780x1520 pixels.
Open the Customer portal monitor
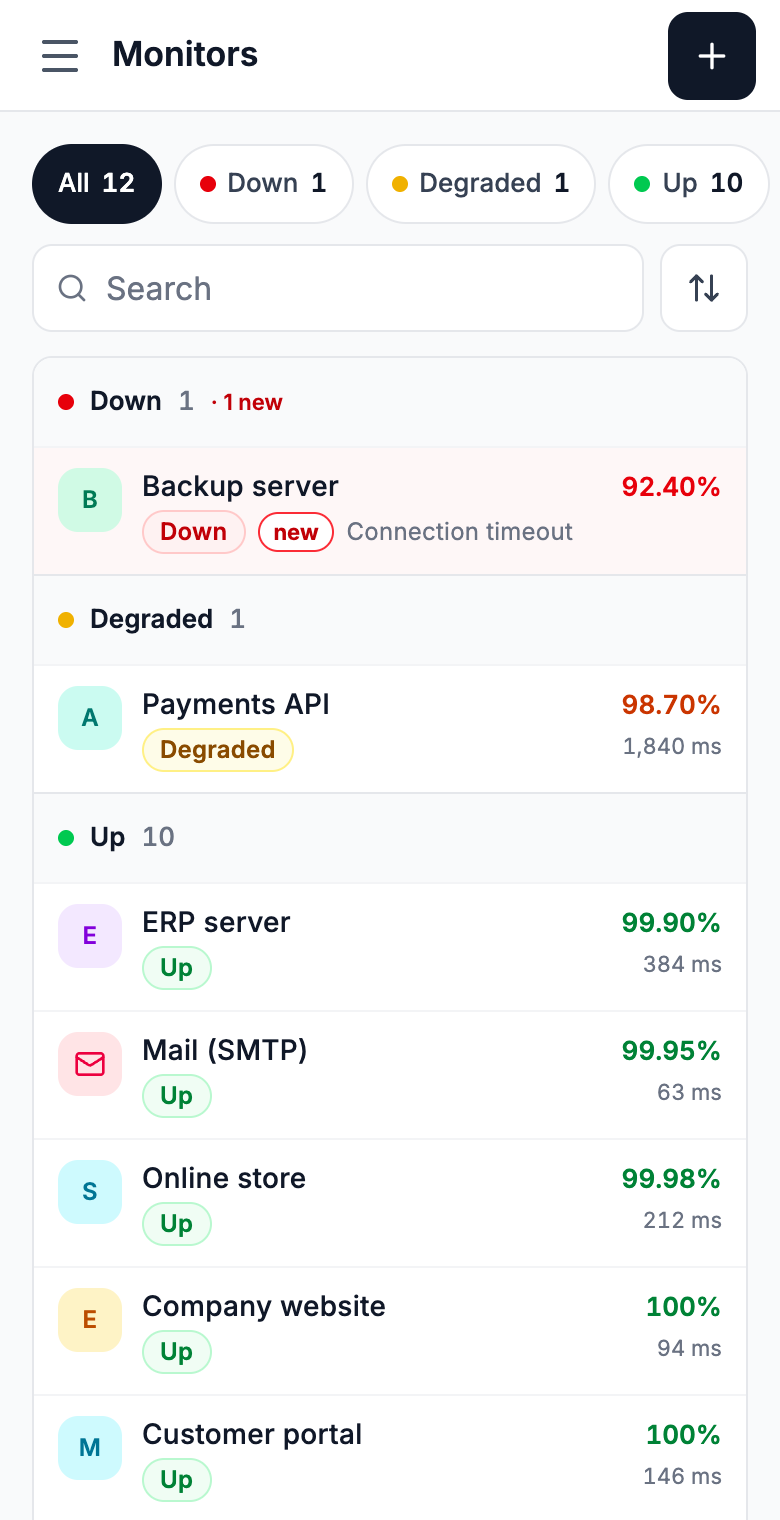click(390, 1459)
